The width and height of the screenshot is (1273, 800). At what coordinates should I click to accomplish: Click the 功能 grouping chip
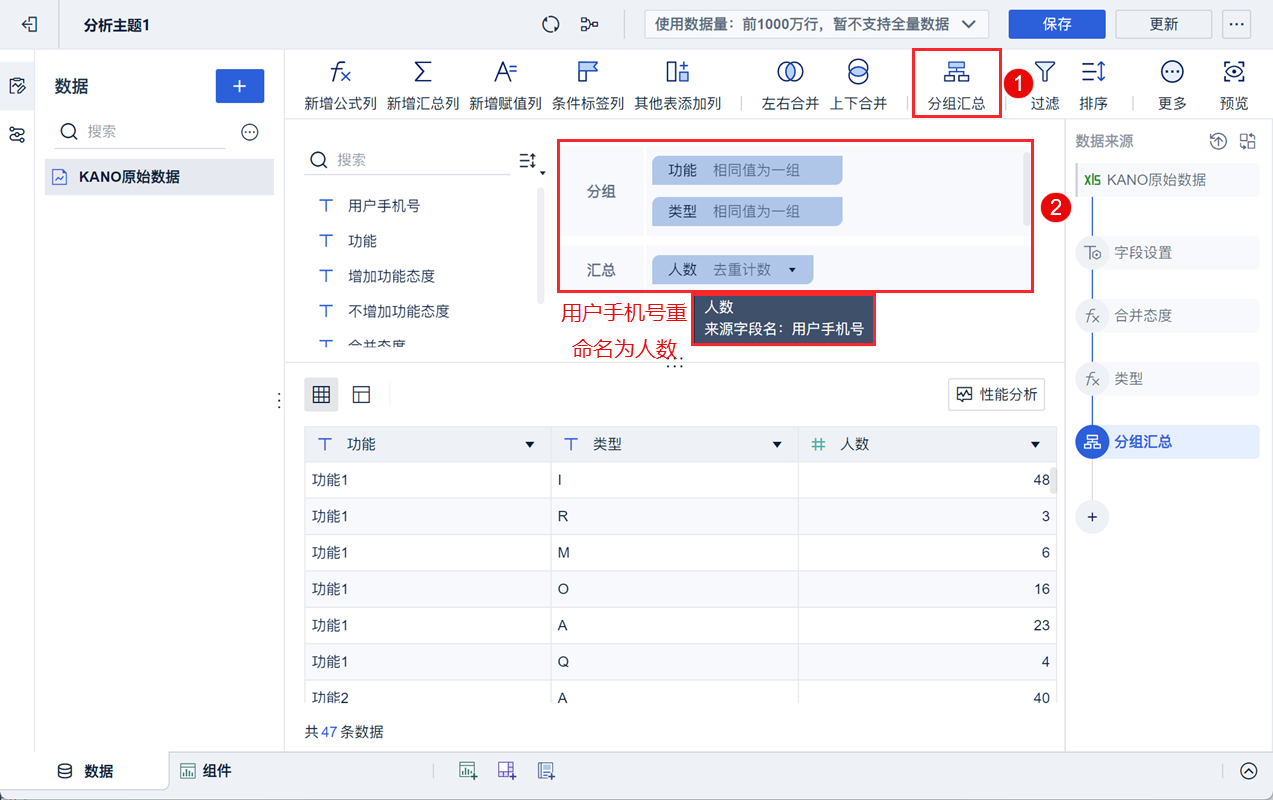[x=747, y=170]
